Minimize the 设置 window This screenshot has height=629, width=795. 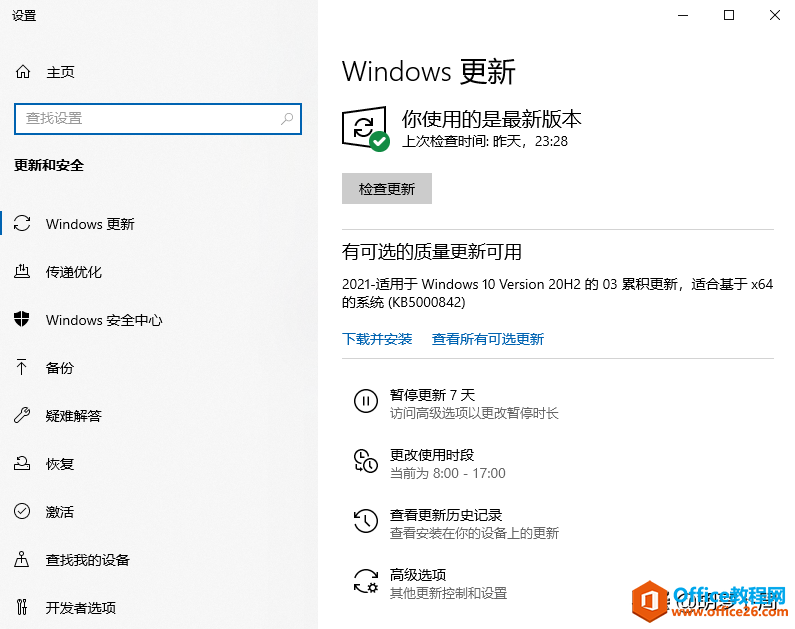tap(683, 15)
